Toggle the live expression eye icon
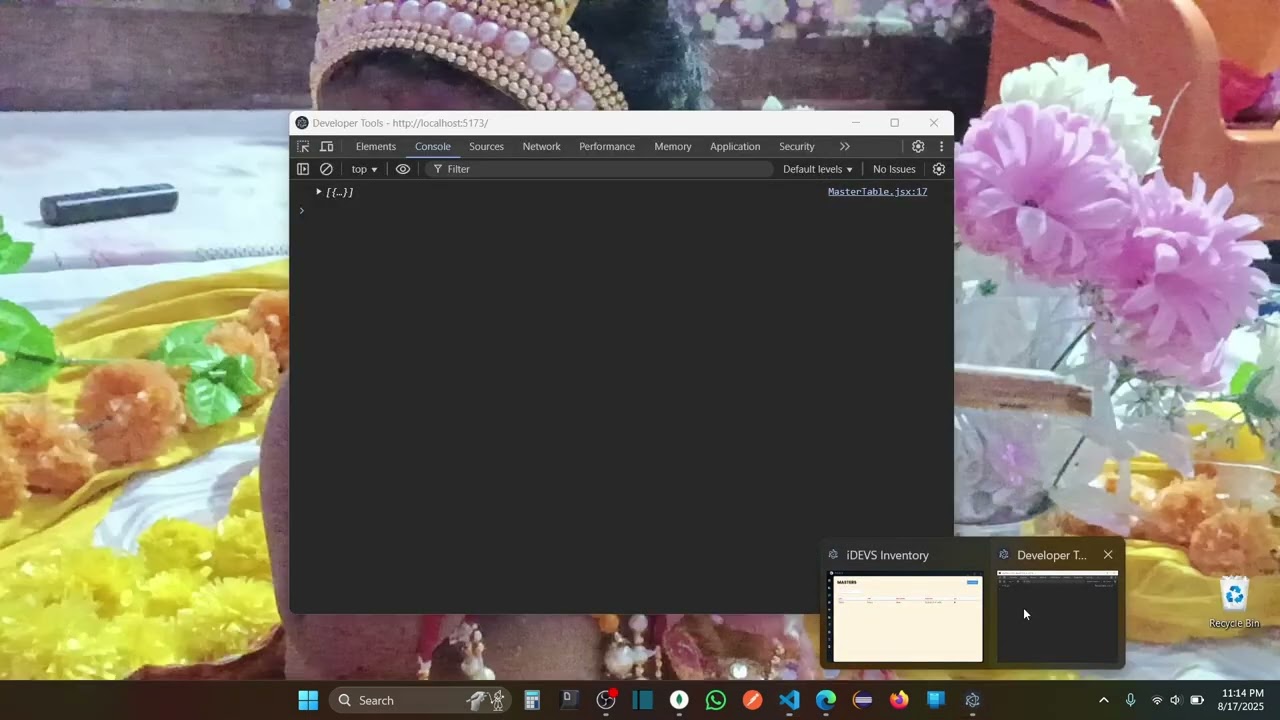The height and width of the screenshot is (720, 1280). click(403, 169)
